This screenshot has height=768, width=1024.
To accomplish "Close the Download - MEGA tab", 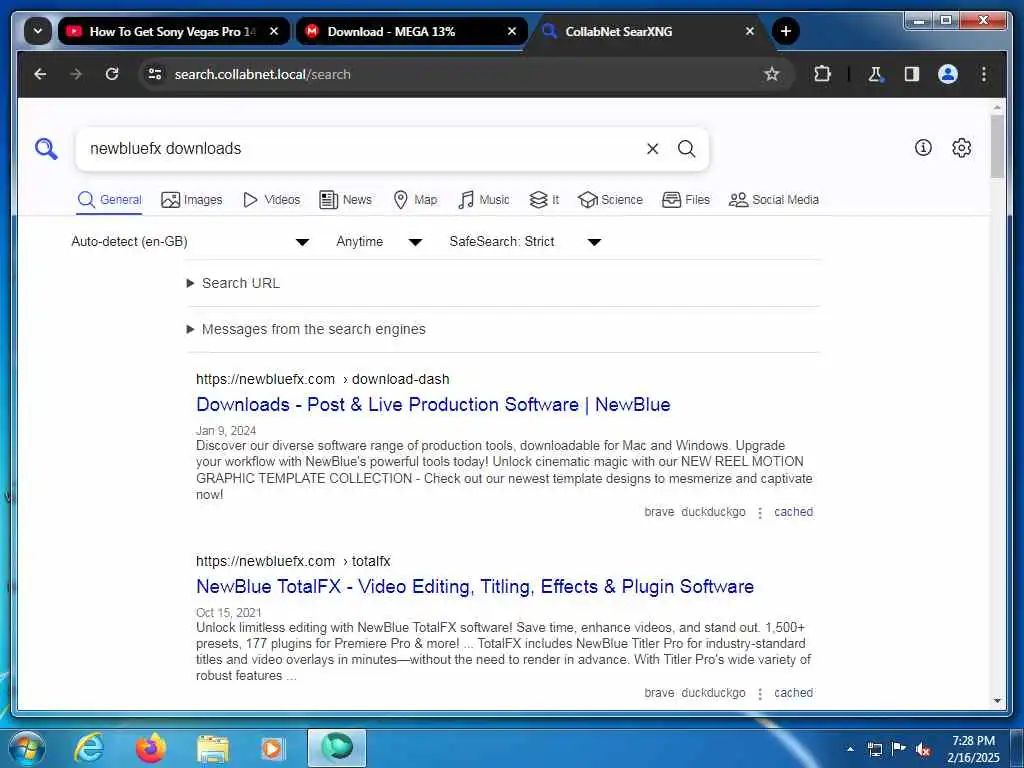I will coord(512,31).
